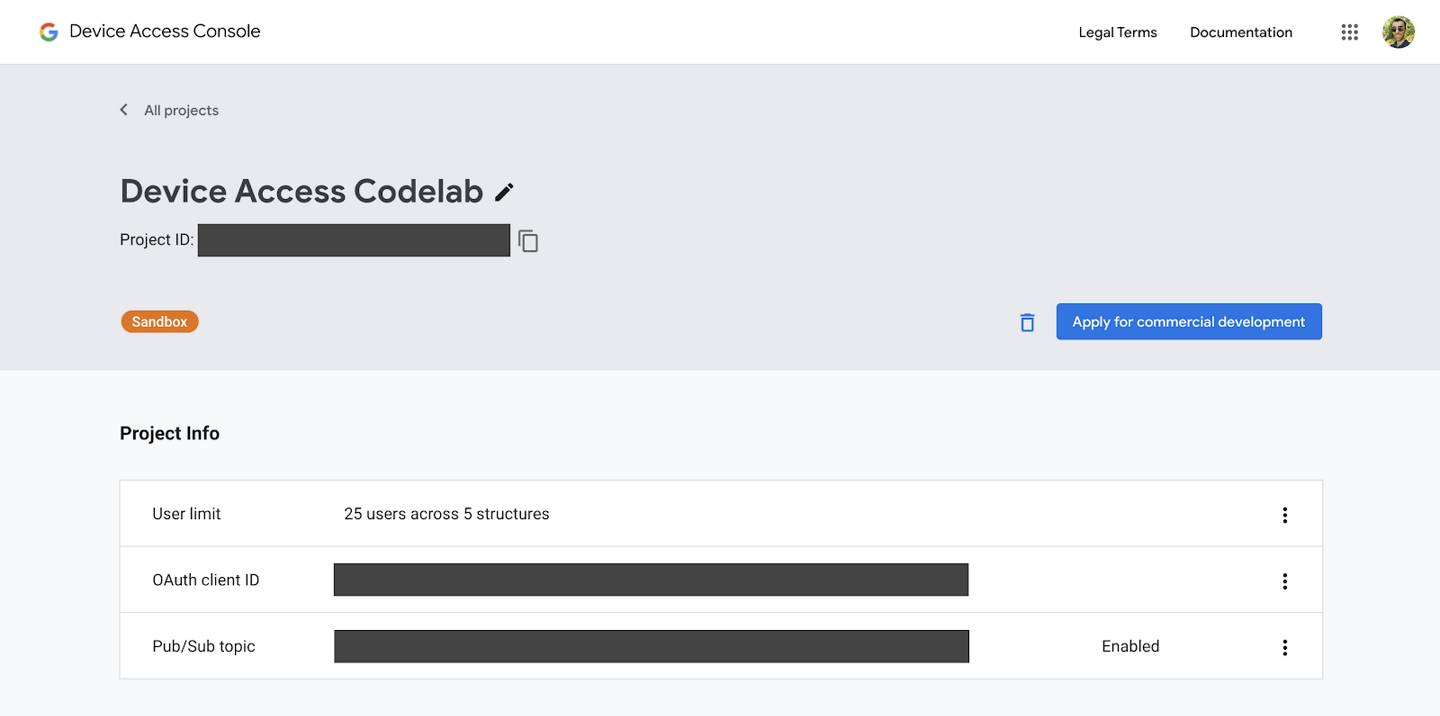This screenshot has width=1440, height=716.
Task: Open the Legal Terms page
Action: tap(1117, 31)
